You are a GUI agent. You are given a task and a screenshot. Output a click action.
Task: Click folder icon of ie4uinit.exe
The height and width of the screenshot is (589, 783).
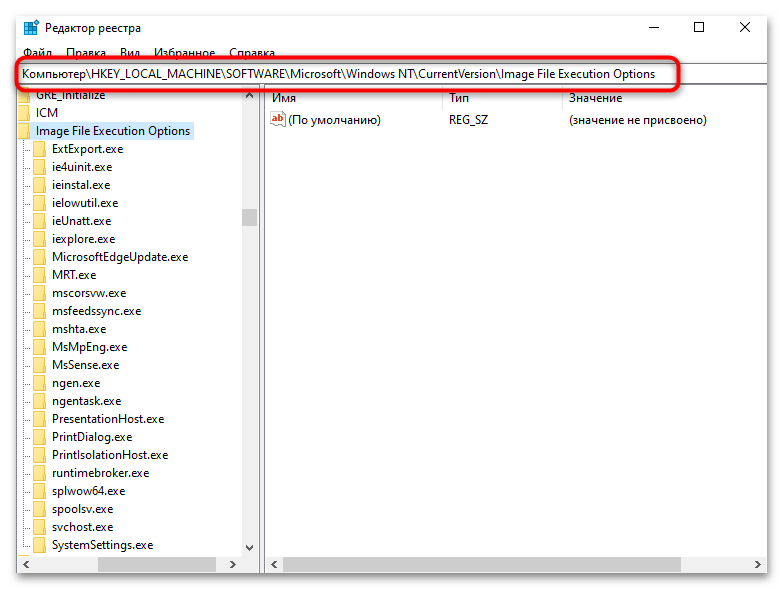click(x=39, y=167)
